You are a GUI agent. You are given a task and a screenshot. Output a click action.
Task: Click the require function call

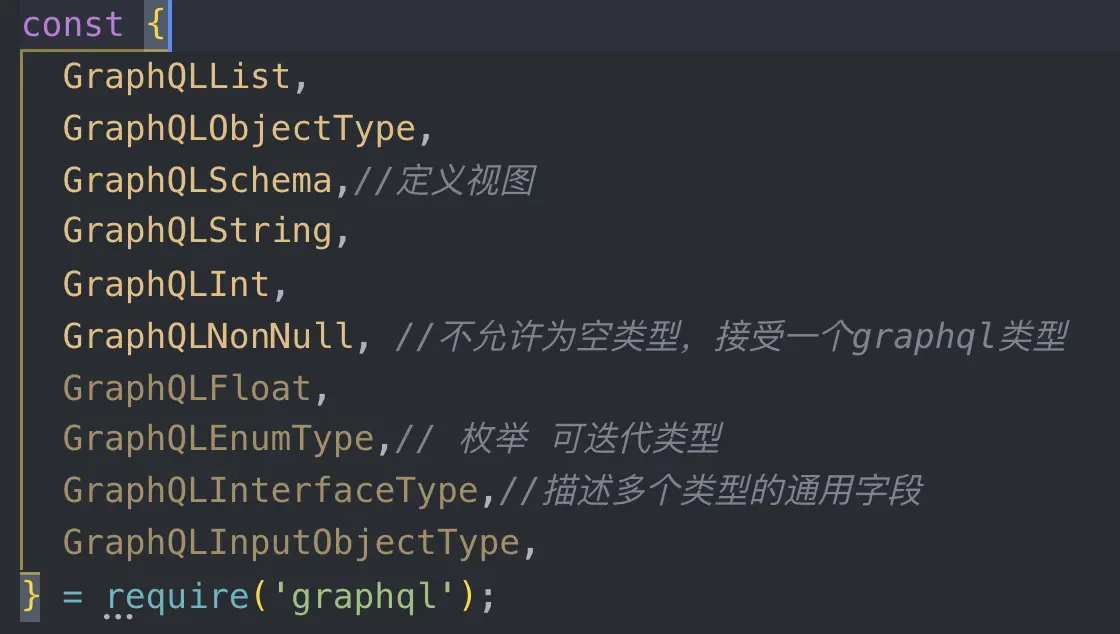pos(176,596)
